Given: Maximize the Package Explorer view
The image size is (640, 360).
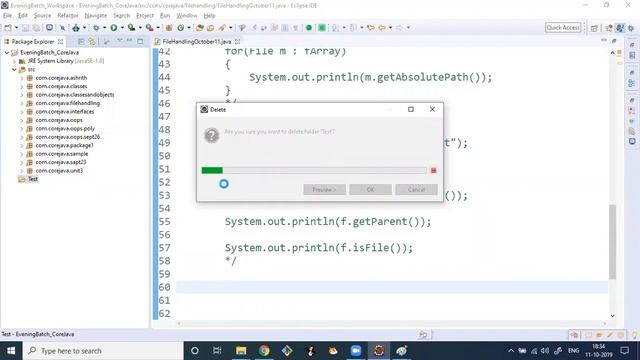Looking at the screenshot, I should [140, 41].
